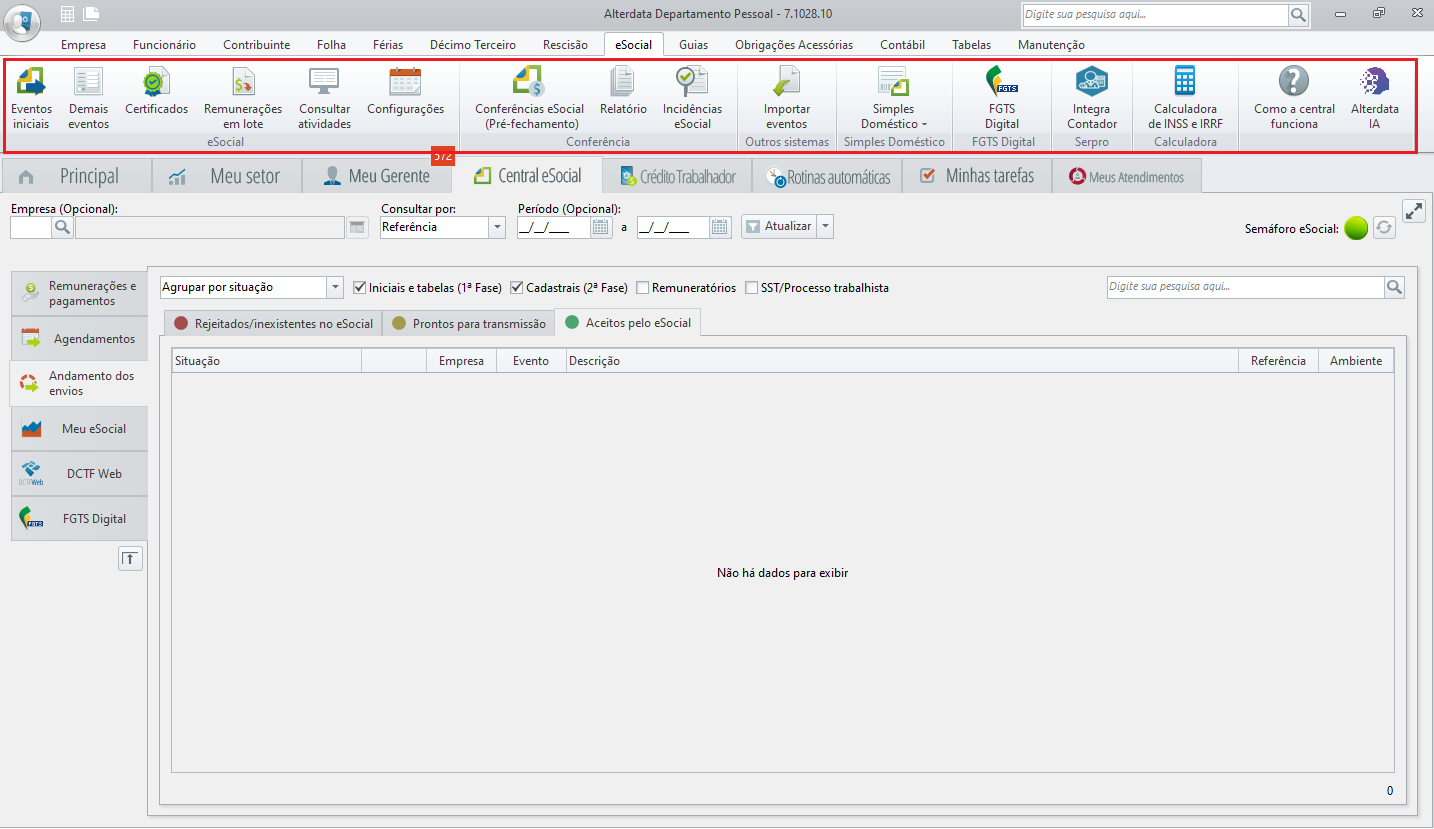Expand the Atualizar button dropdown arrow
This screenshot has width=1434, height=829.
pyautogui.click(x=825, y=226)
